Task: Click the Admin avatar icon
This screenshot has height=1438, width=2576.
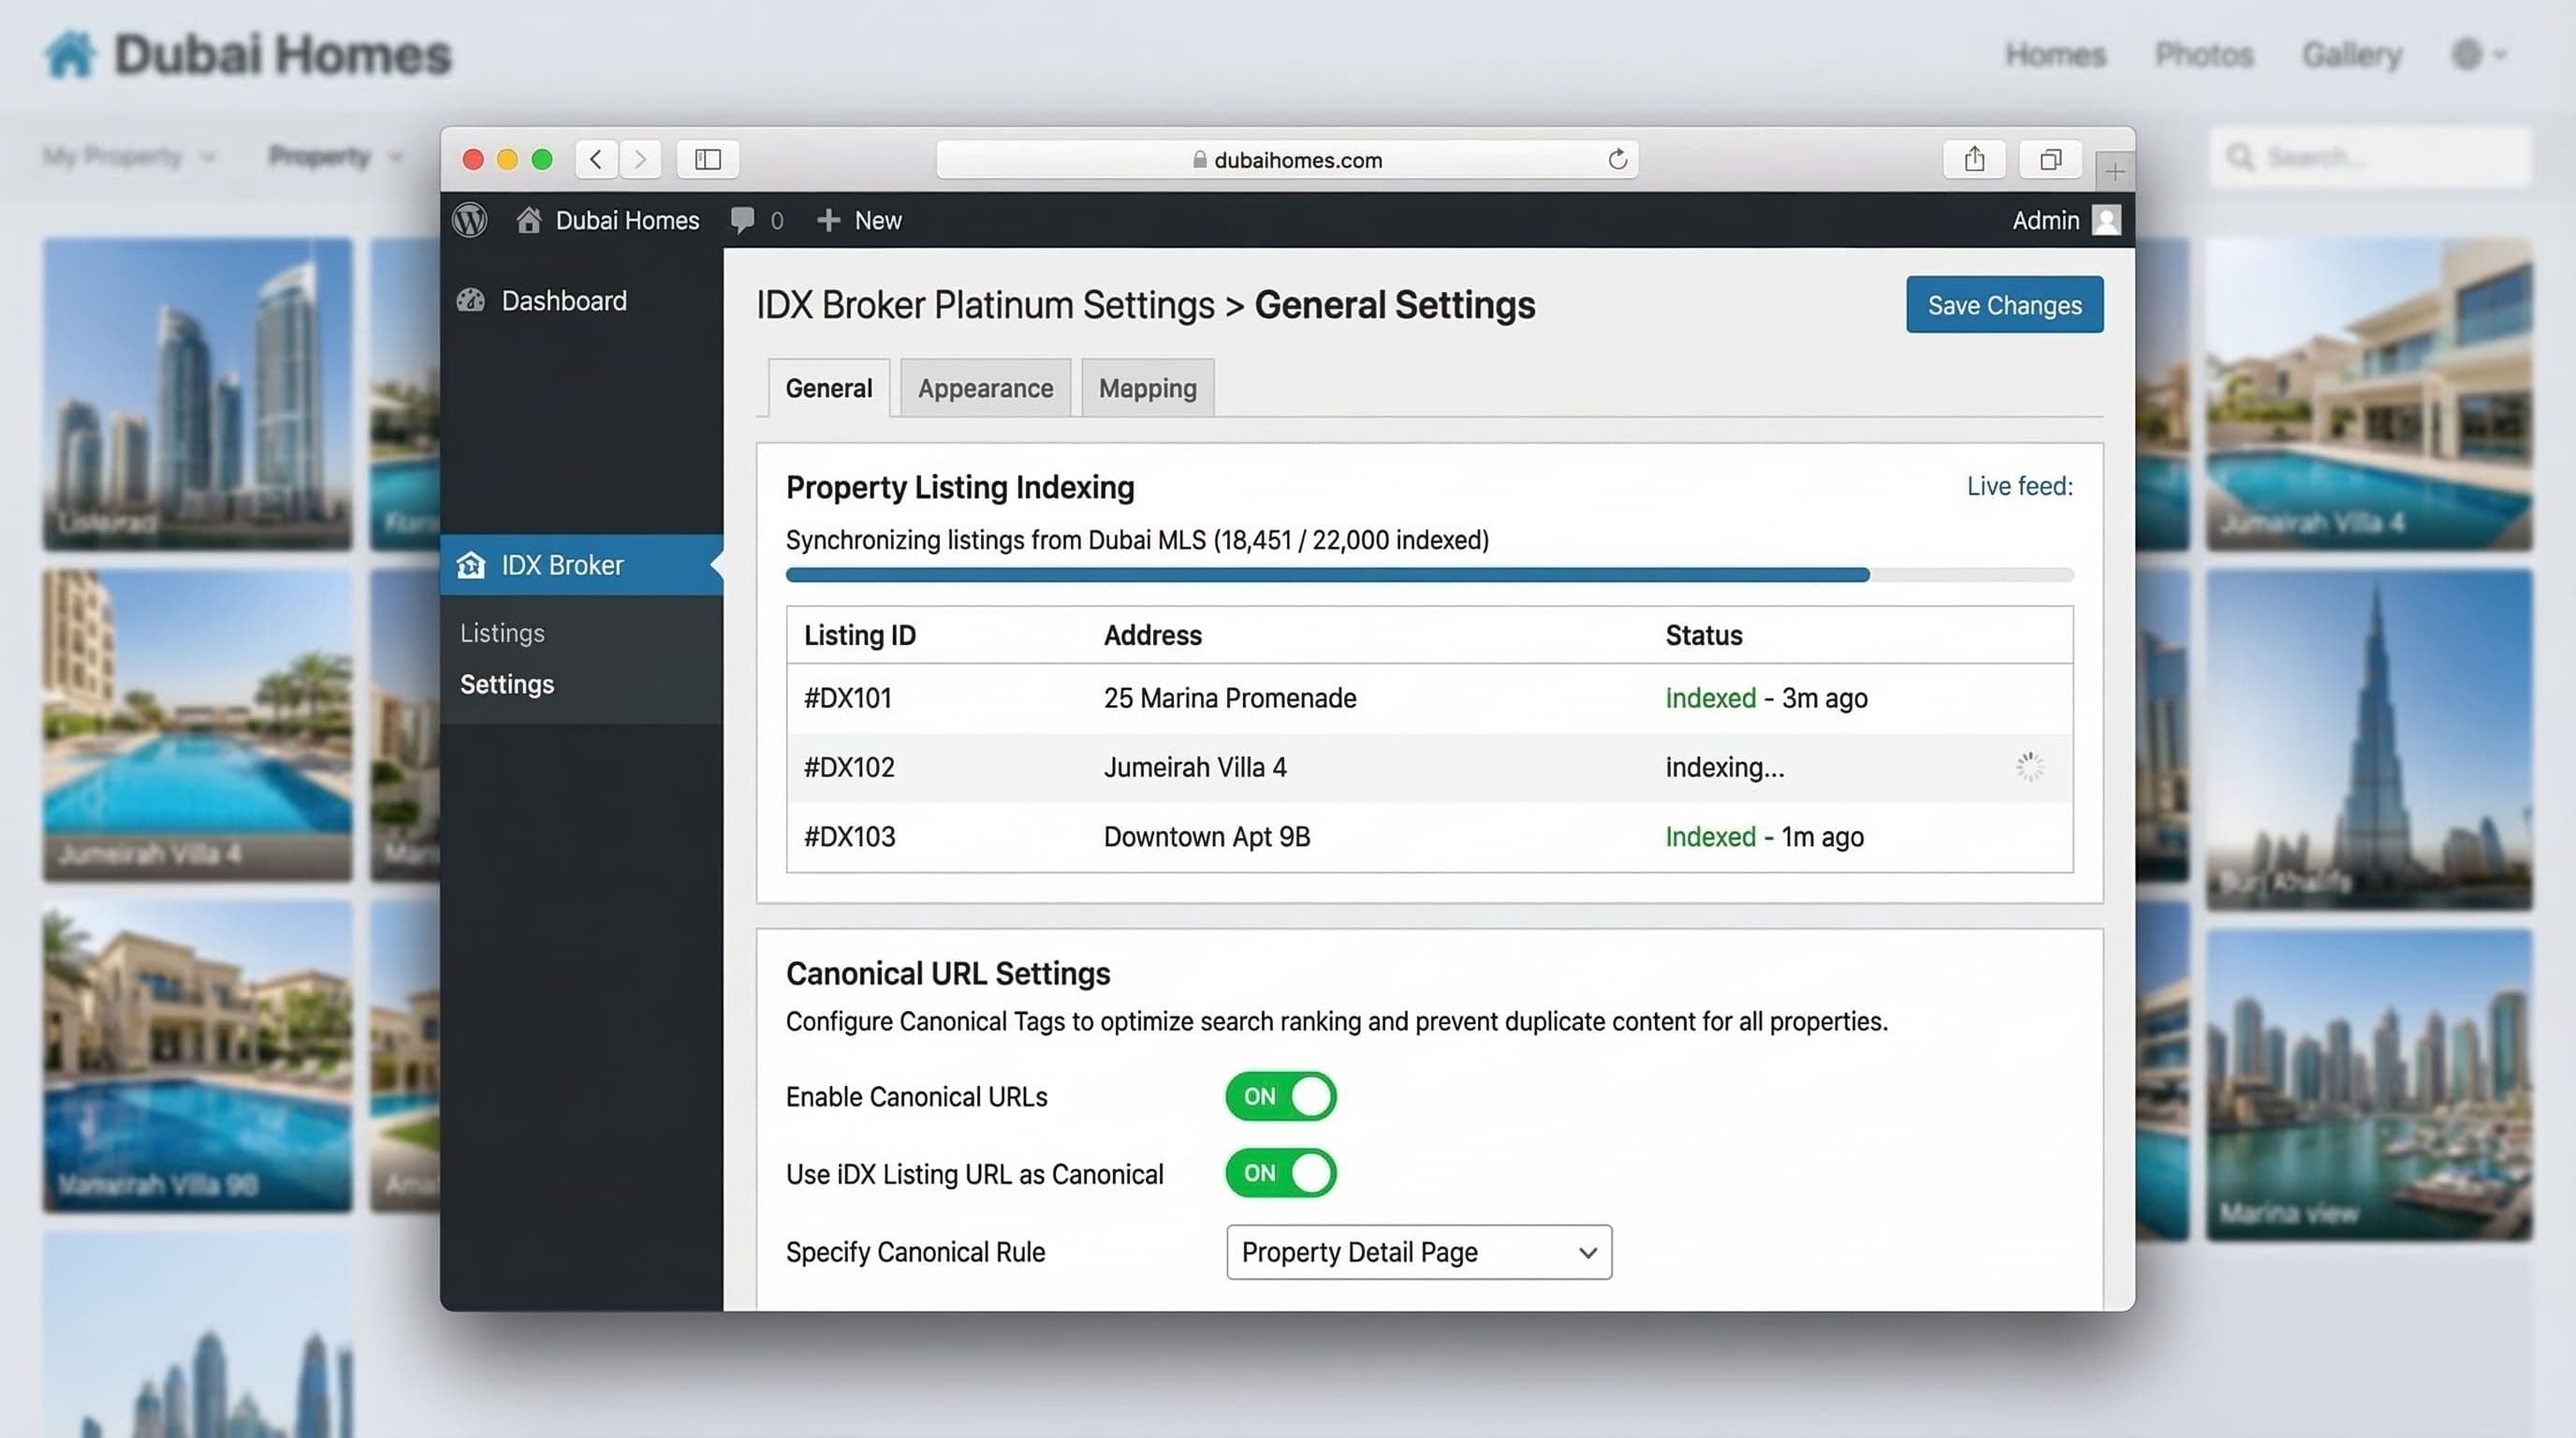Action: coord(2106,220)
